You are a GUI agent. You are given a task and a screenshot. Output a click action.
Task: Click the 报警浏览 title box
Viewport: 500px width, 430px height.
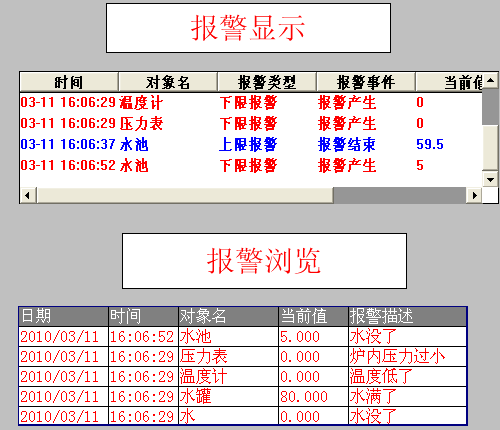[264, 261]
